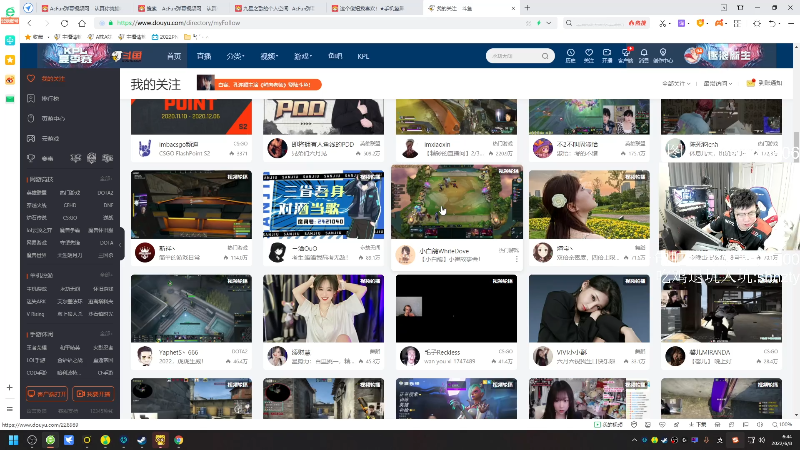The image size is (800, 450).
Task: Go to 首页 in navigation bar
Action: tap(174, 56)
